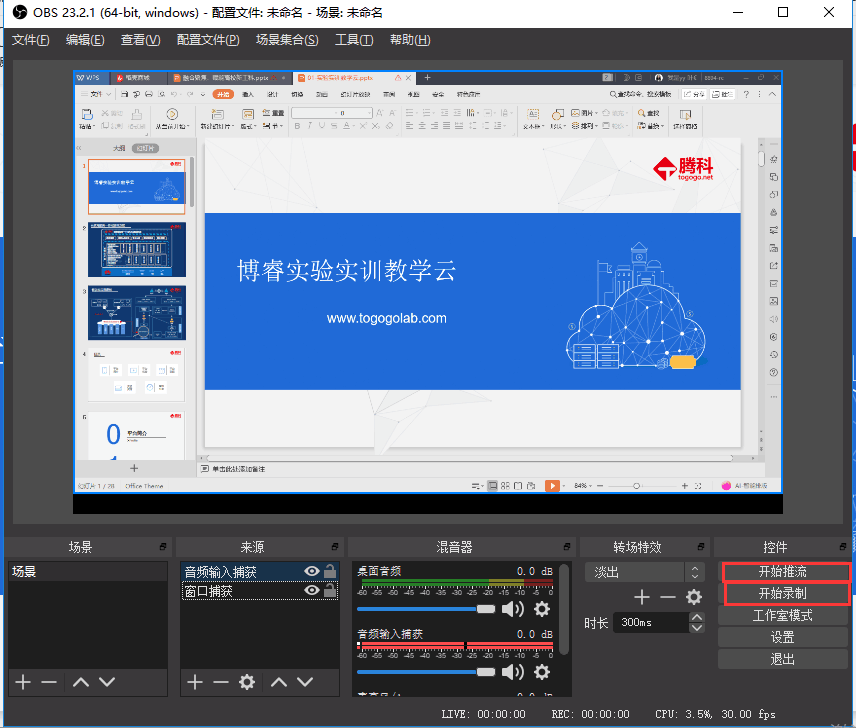856x728 pixels.
Task: Open 设置 settings from the controls panel
Action: tap(782, 637)
